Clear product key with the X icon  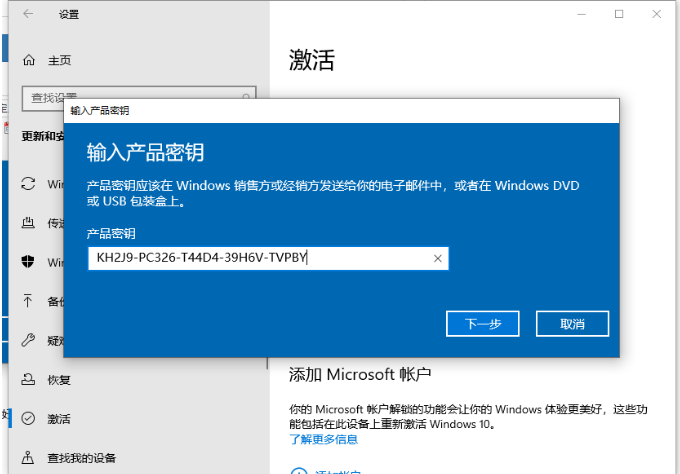click(437, 258)
